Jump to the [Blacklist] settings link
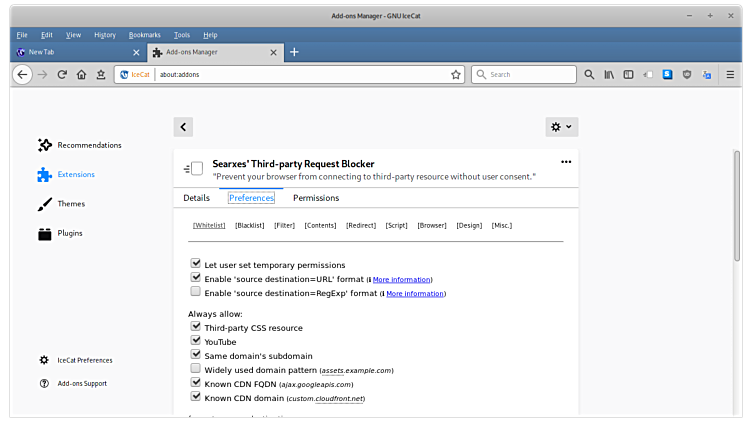Viewport: 752px width, 423px height. [249, 225]
